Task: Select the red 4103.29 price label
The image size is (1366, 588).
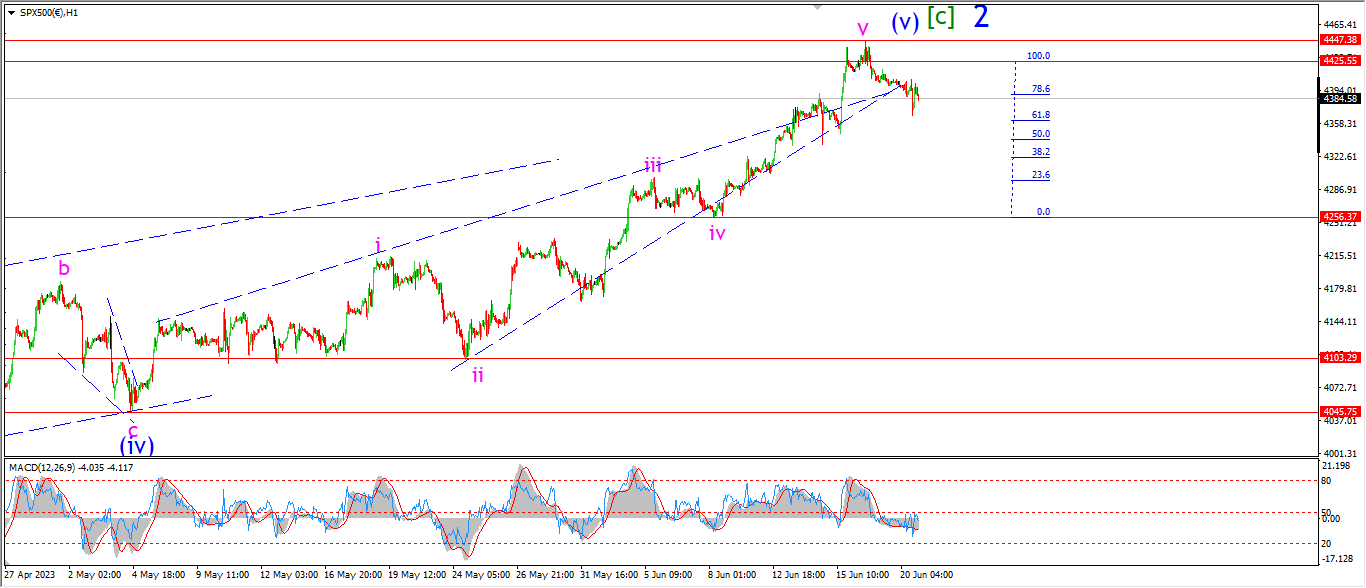Action: tap(1339, 358)
